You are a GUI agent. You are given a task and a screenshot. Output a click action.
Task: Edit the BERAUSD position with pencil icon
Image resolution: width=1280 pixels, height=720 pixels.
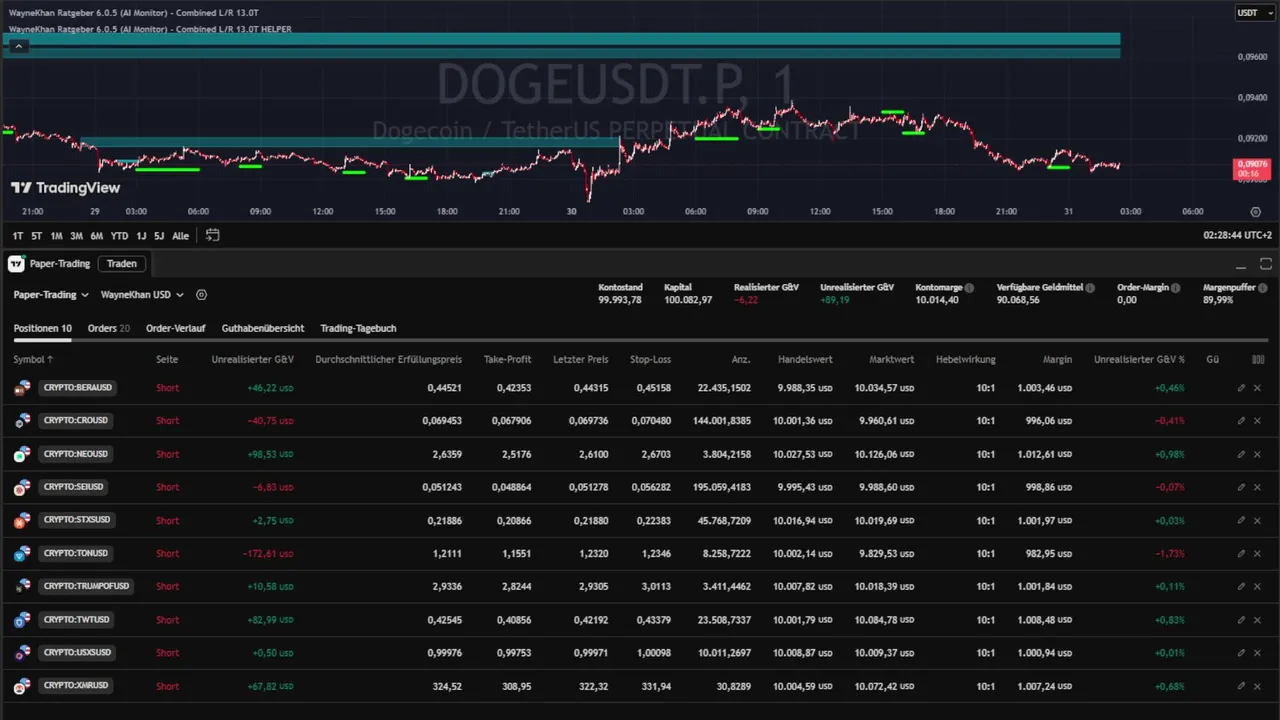[1241, 388]
